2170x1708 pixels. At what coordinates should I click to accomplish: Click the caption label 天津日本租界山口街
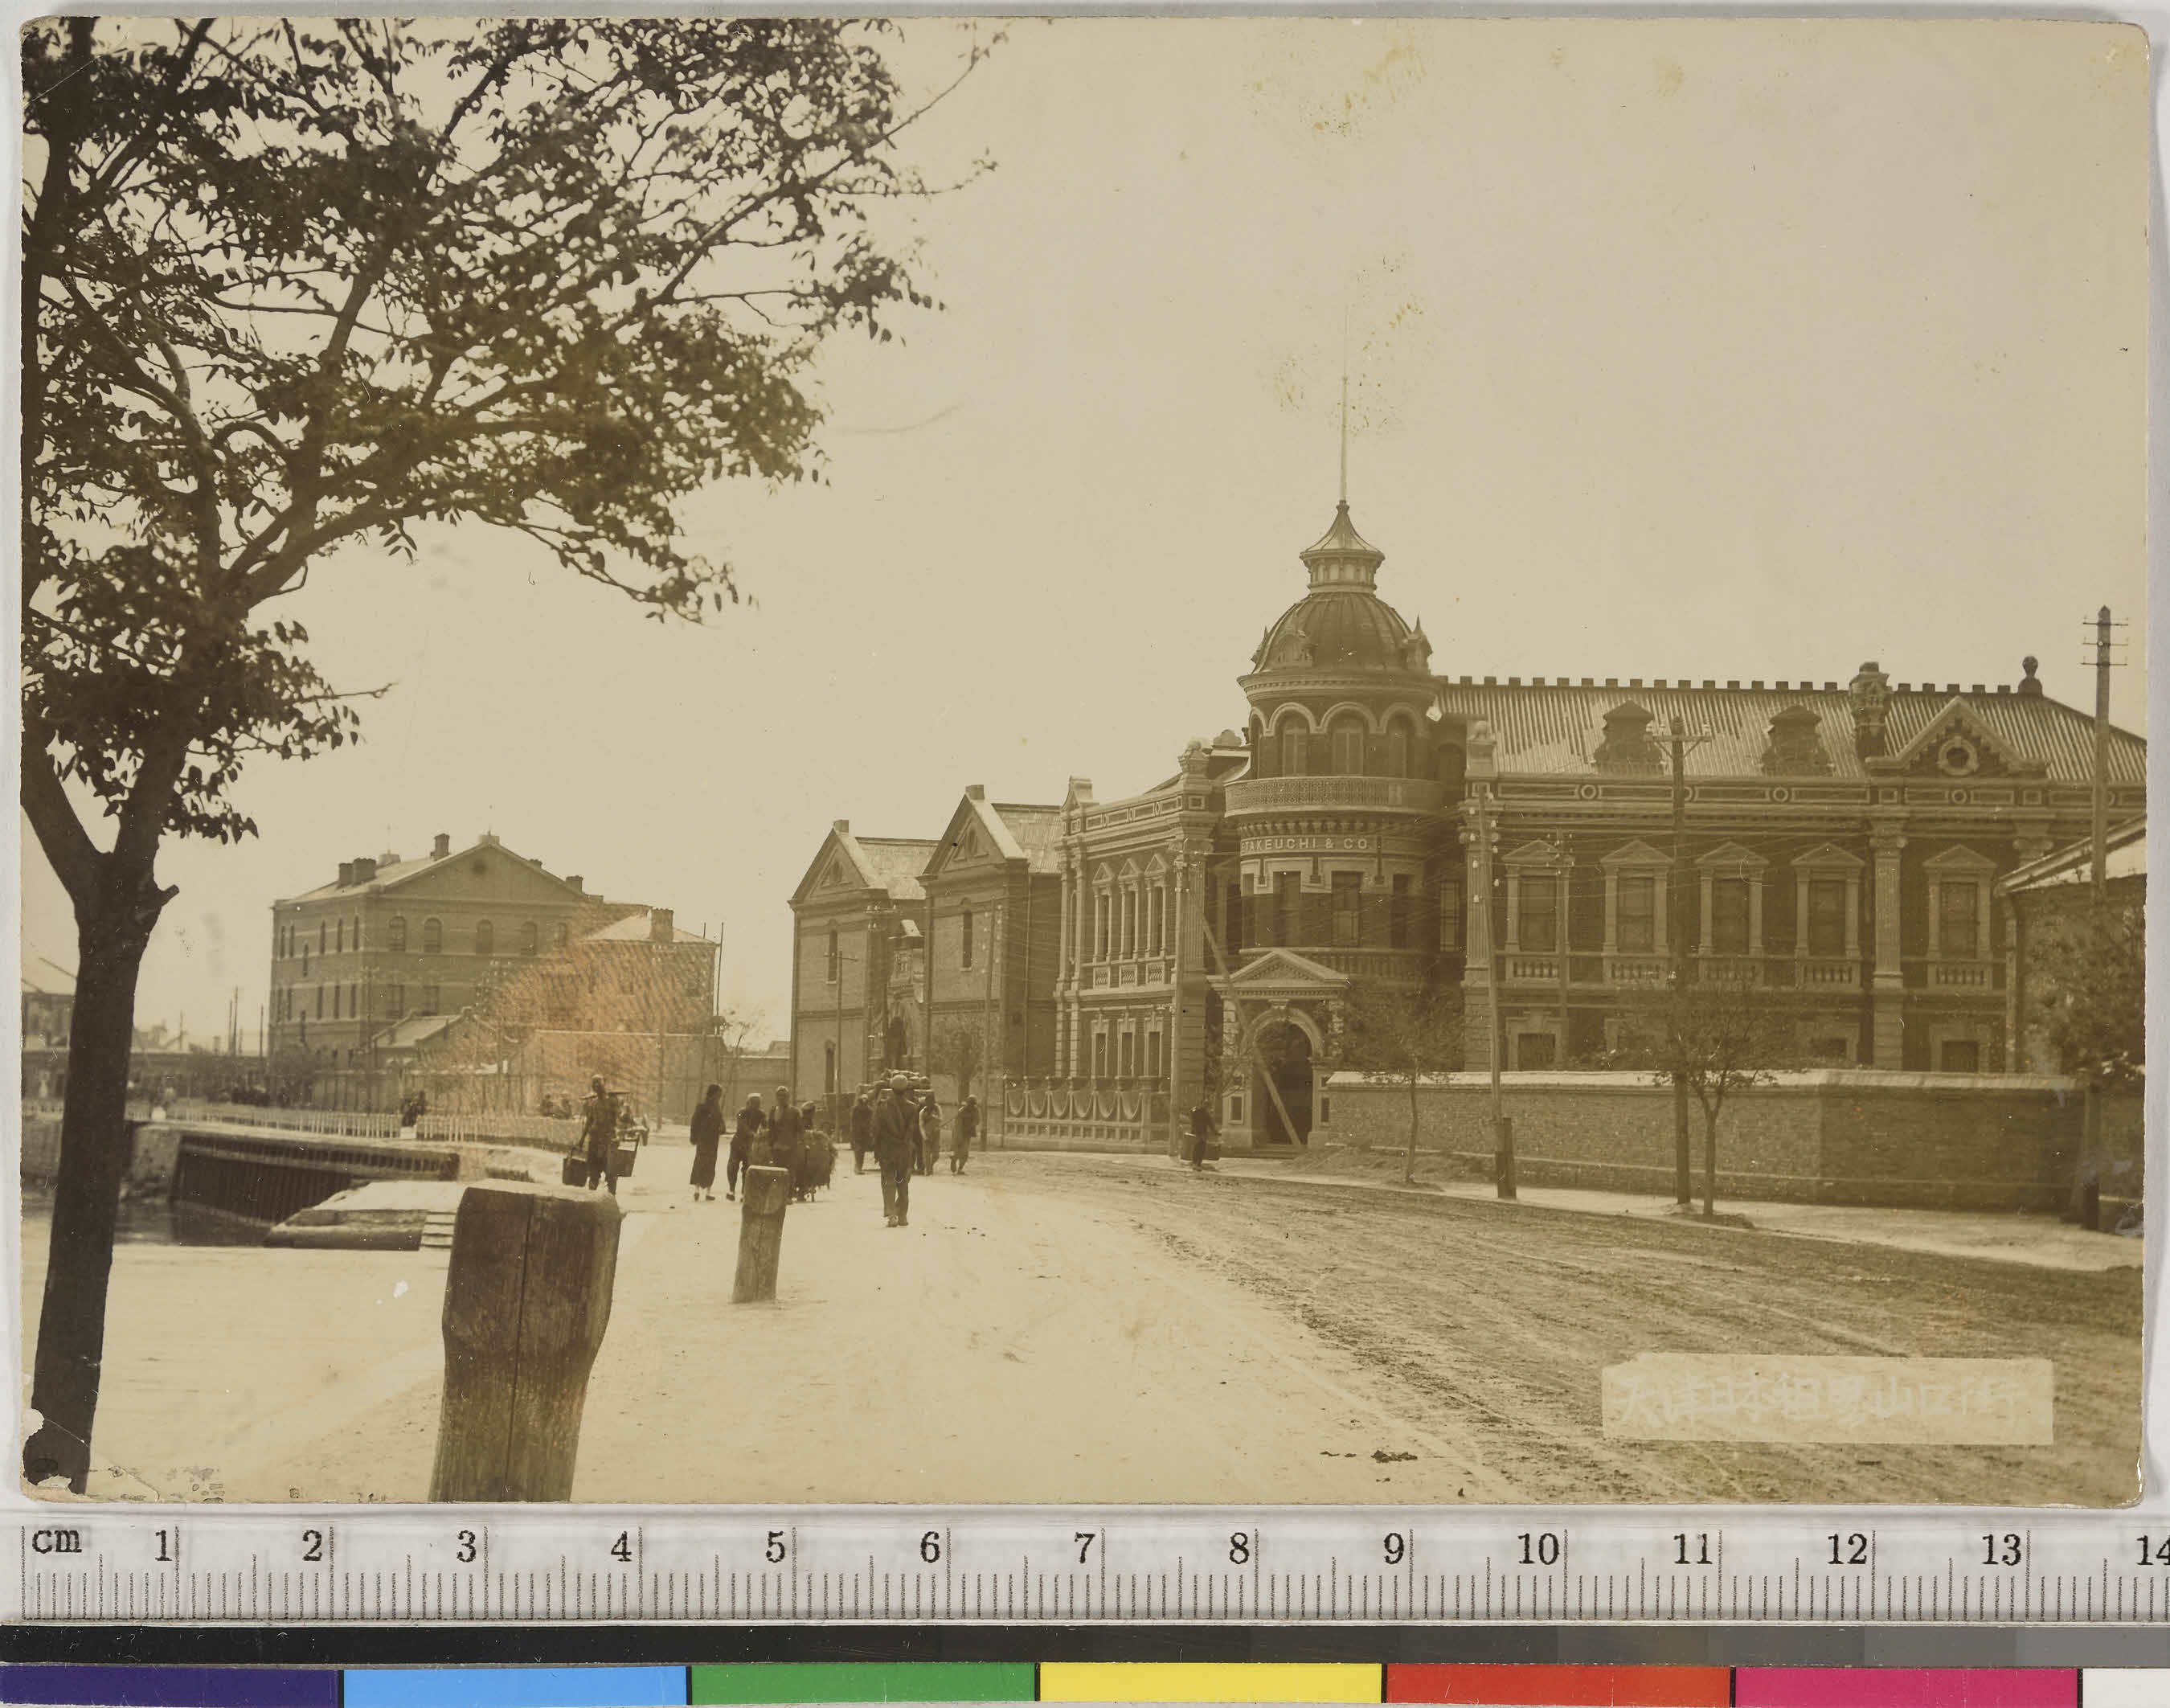point(1827,1399)
